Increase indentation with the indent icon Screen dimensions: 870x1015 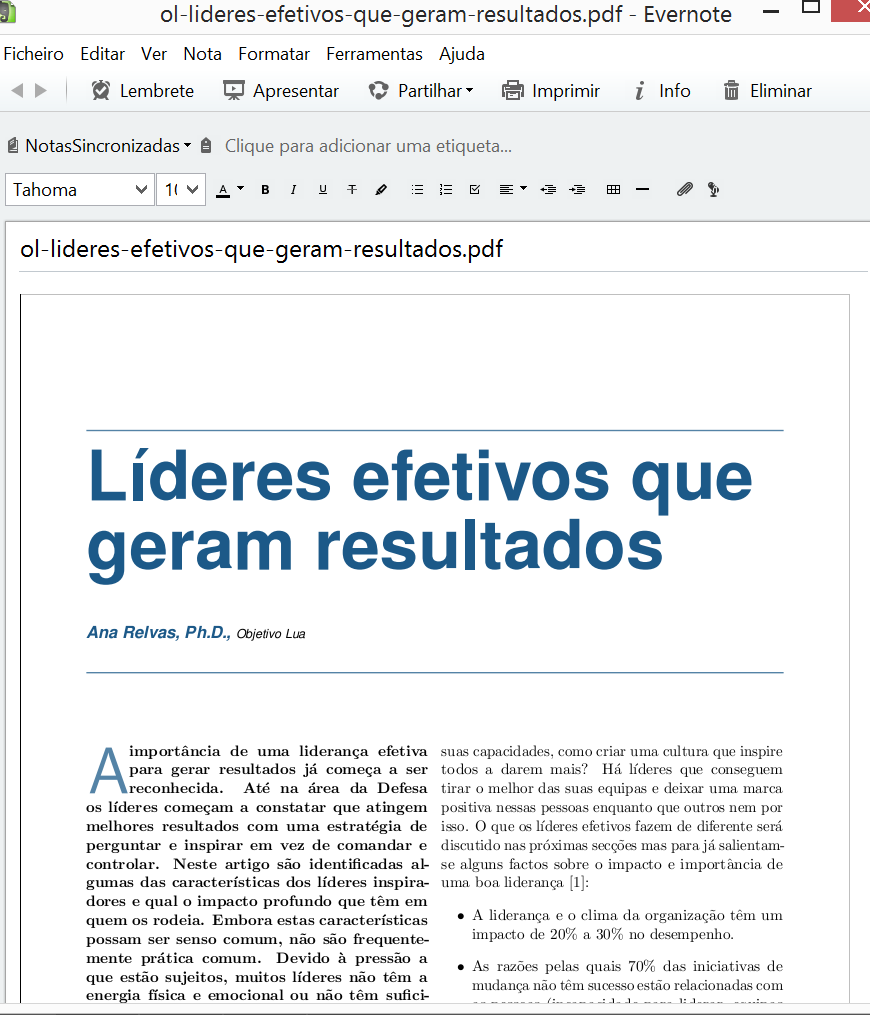577,190
